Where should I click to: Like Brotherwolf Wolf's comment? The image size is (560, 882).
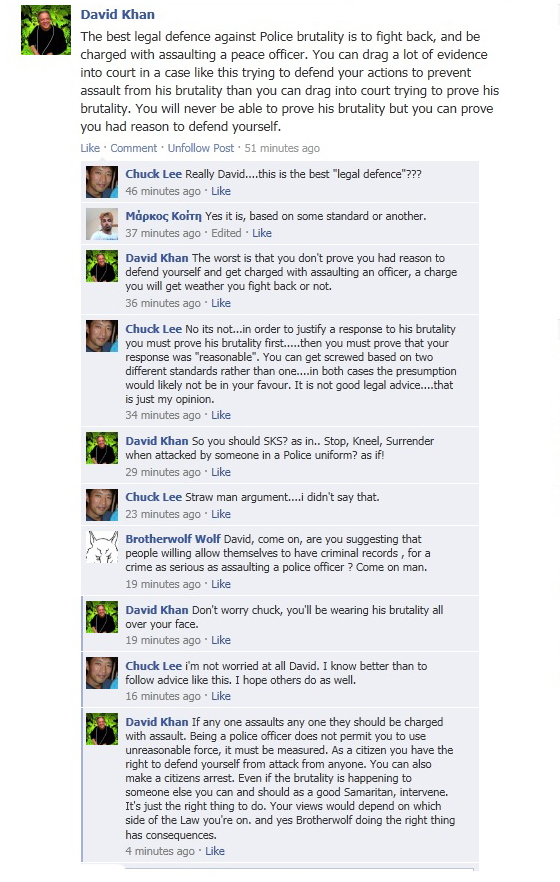coord(221,584)
